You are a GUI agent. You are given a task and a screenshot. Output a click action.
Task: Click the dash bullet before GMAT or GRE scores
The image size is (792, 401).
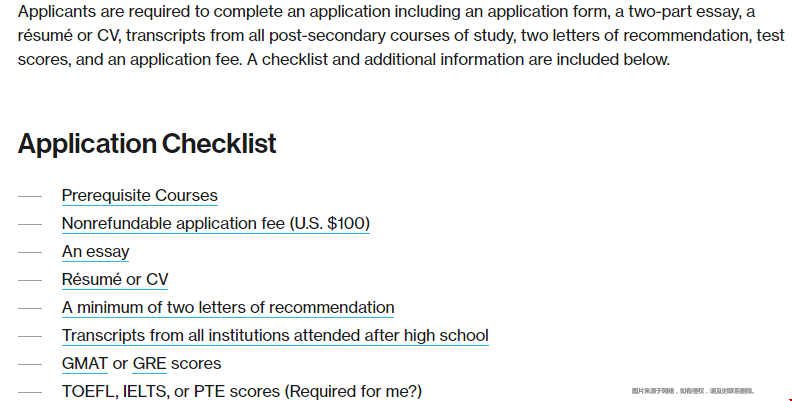coord(30,364)
